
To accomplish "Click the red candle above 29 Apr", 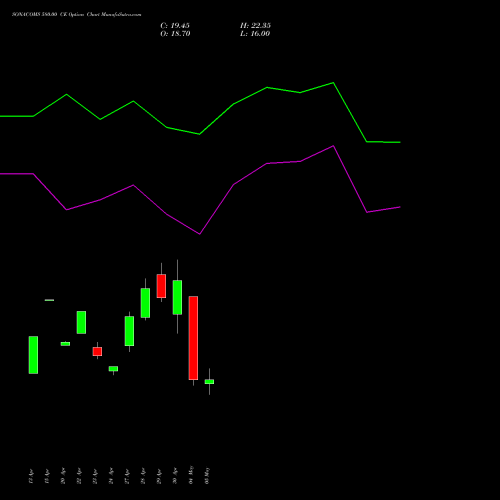I will click(161, 286).
